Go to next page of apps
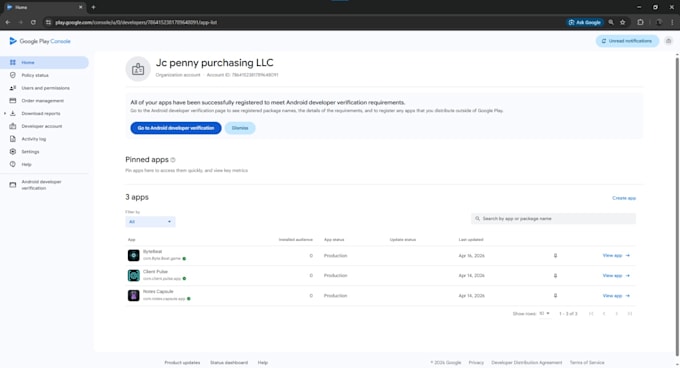Image resolution: width=680 pixels, height=368 pixels. (x=617, y=313)
